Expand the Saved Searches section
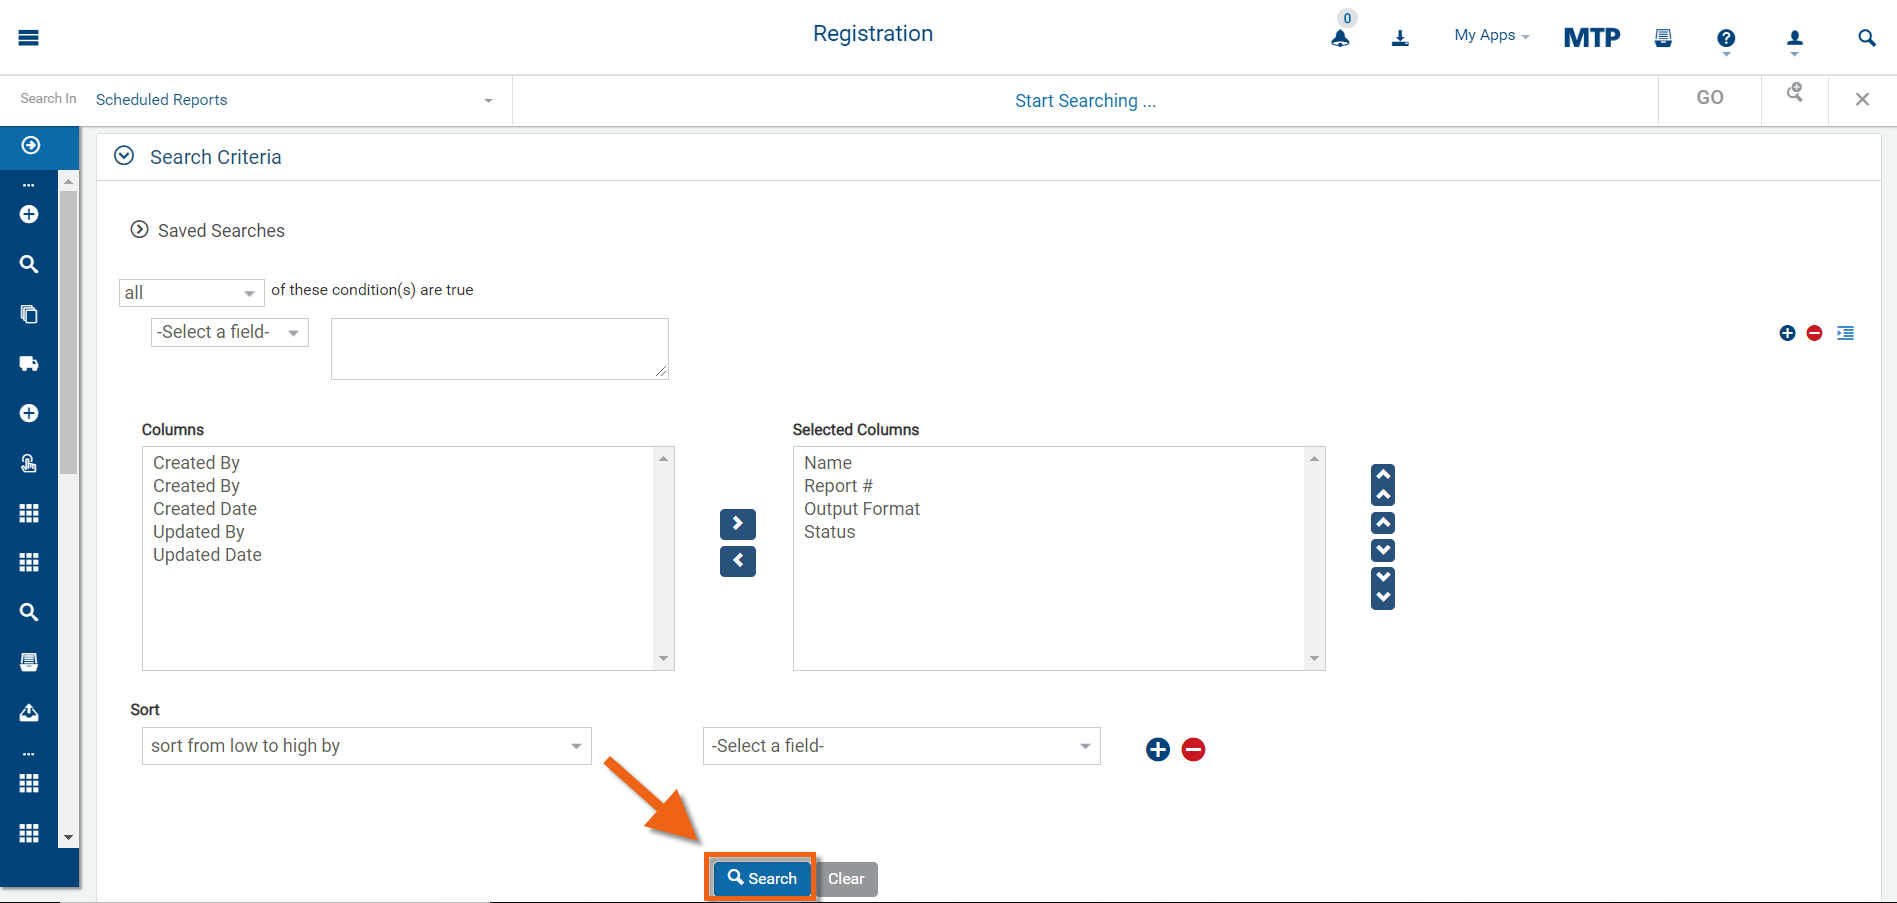Screen dimensions: 1897x903 tap(140, 230)
